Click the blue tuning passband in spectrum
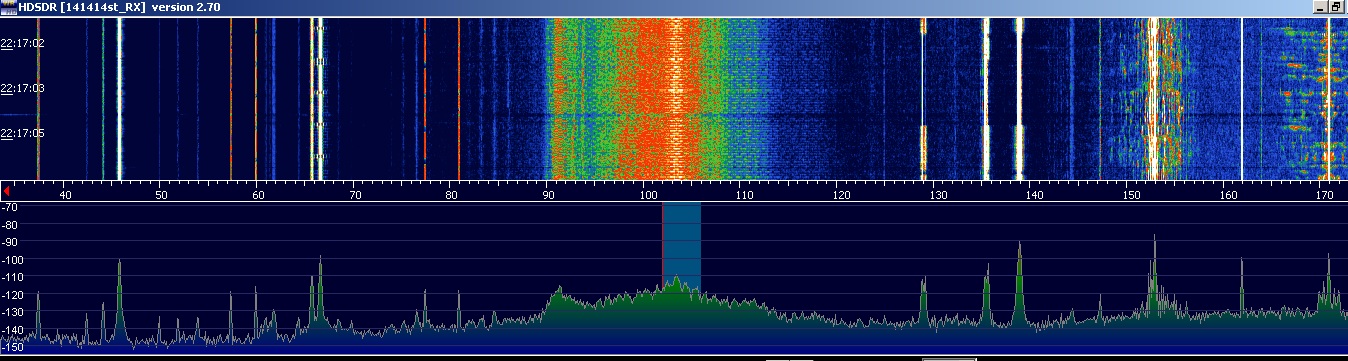The height and width of the screenshot is (361, 1348). [682, 245]
